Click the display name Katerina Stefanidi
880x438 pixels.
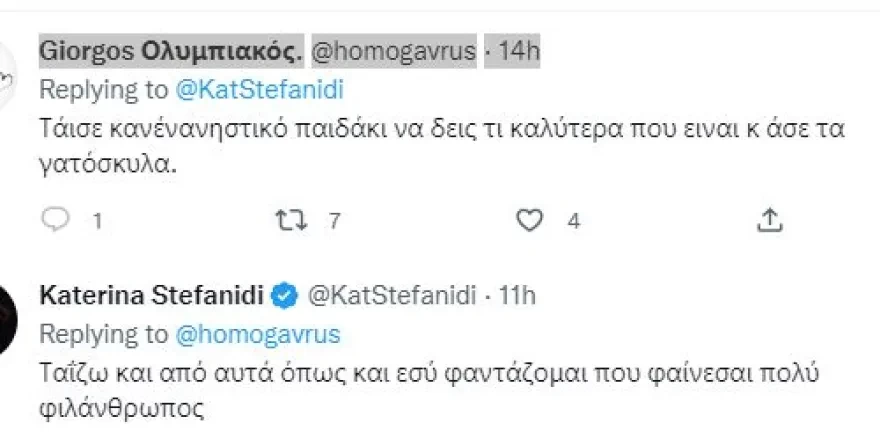[151, 295]
